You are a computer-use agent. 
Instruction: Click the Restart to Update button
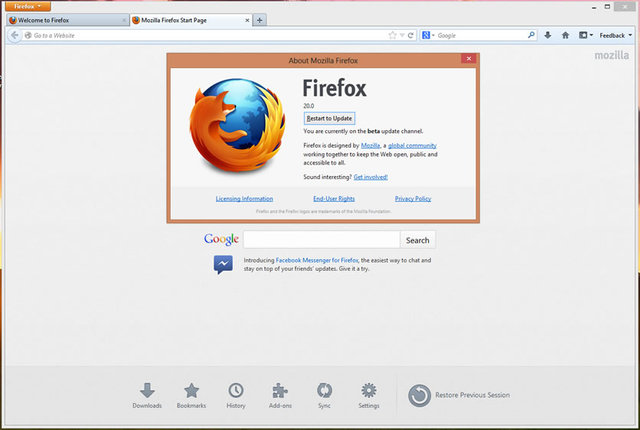(x=329, y=118)
